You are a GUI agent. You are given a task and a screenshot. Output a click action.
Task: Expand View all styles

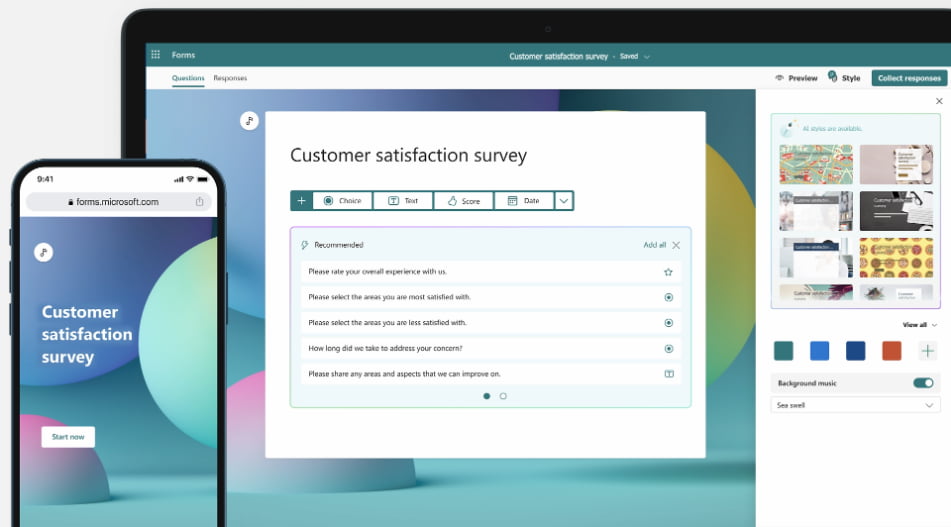tap(919, 325)
